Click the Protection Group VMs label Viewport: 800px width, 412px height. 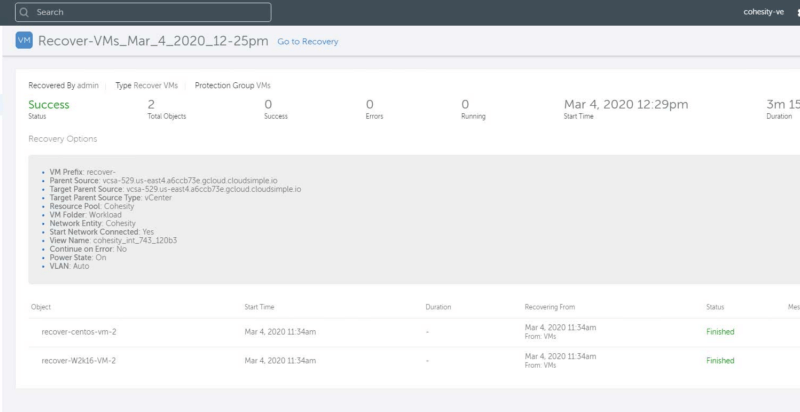pos(232,86)
